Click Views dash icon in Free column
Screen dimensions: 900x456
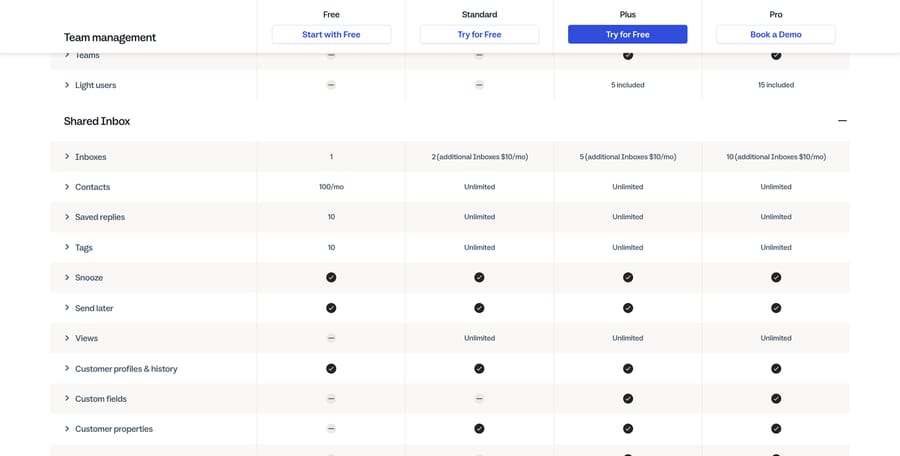coord(331,338)
